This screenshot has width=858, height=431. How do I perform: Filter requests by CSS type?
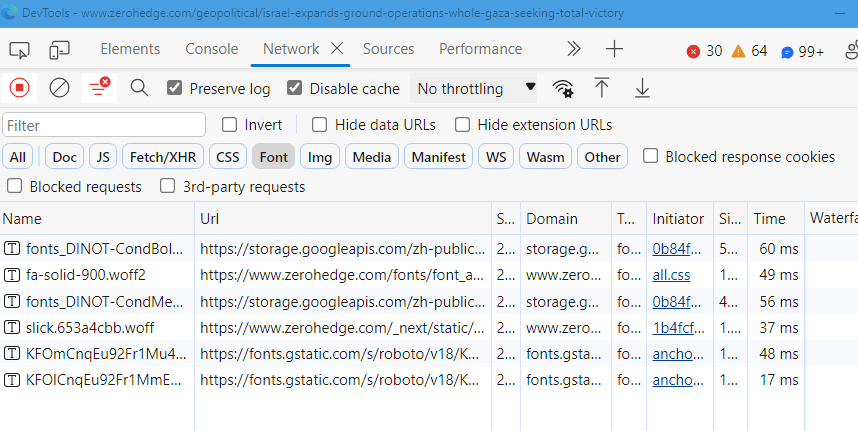228,157
